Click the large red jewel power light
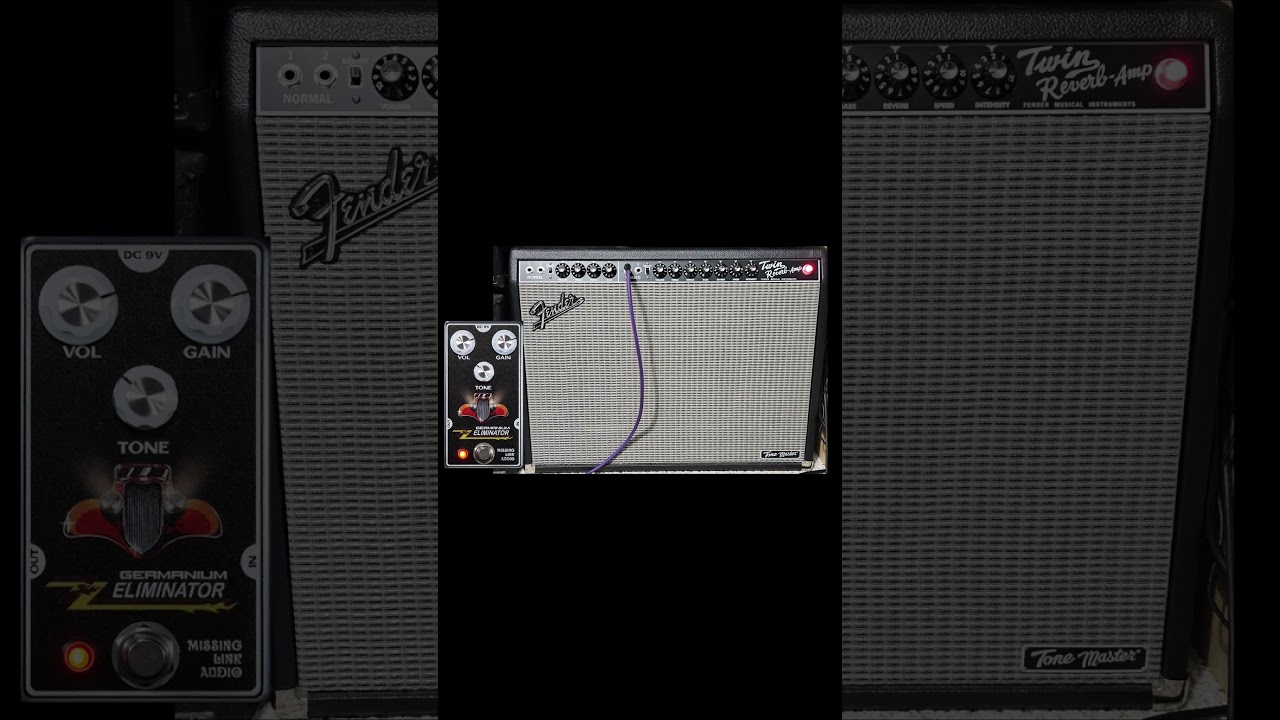Image resolution: width=1280 pixels, height=720 pixels. [x=1172, y=73]
